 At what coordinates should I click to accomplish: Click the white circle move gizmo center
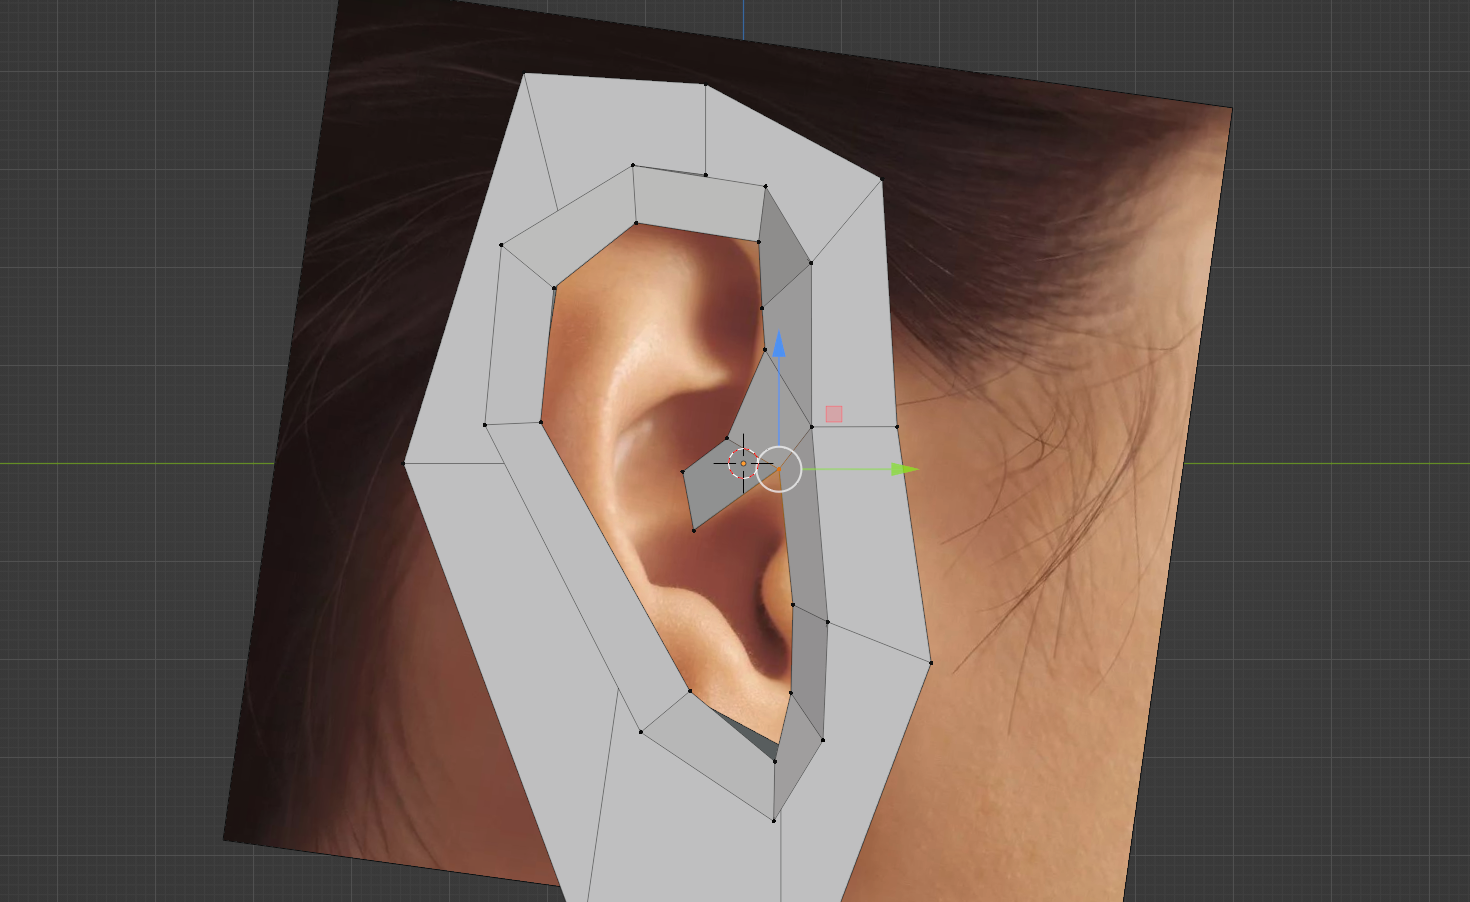coord(779,469)
